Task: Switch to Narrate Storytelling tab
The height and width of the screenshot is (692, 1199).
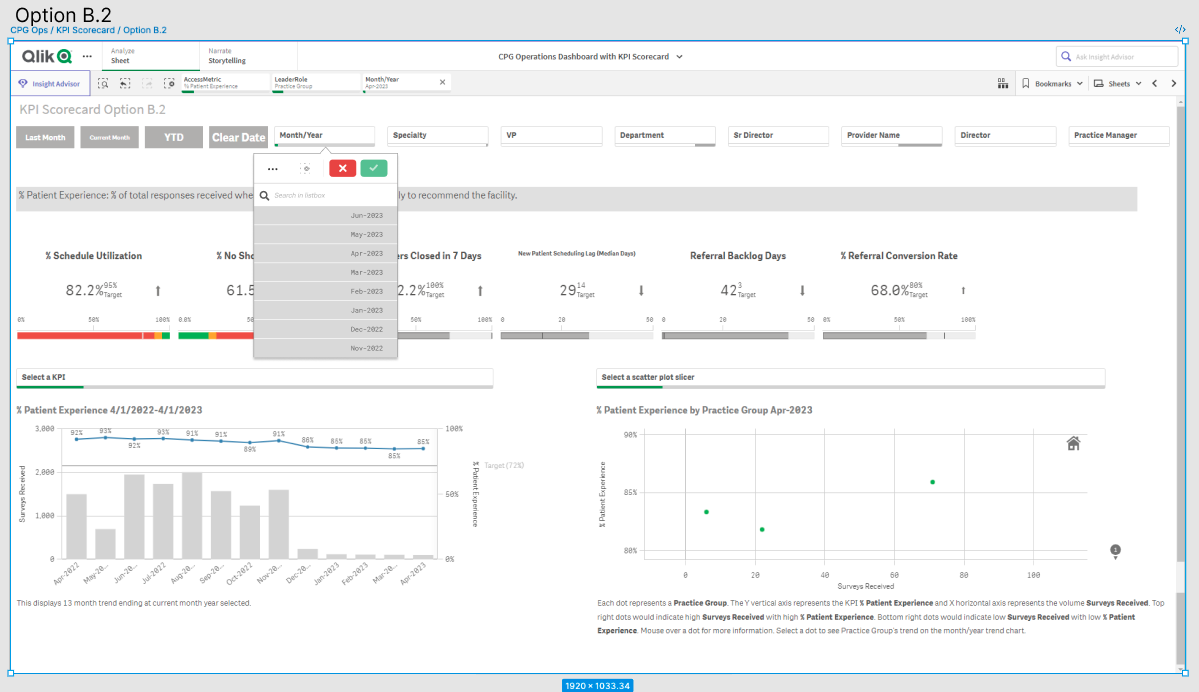Action: [x=249, y=56]
